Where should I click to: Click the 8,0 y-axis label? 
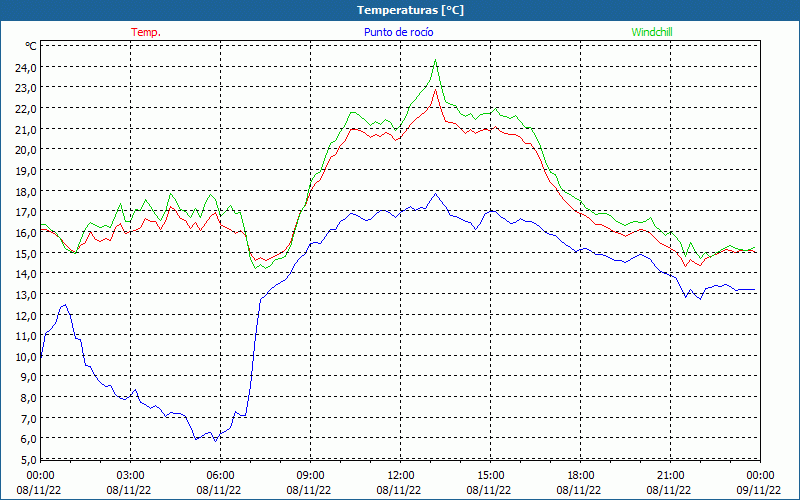point(28,397)
